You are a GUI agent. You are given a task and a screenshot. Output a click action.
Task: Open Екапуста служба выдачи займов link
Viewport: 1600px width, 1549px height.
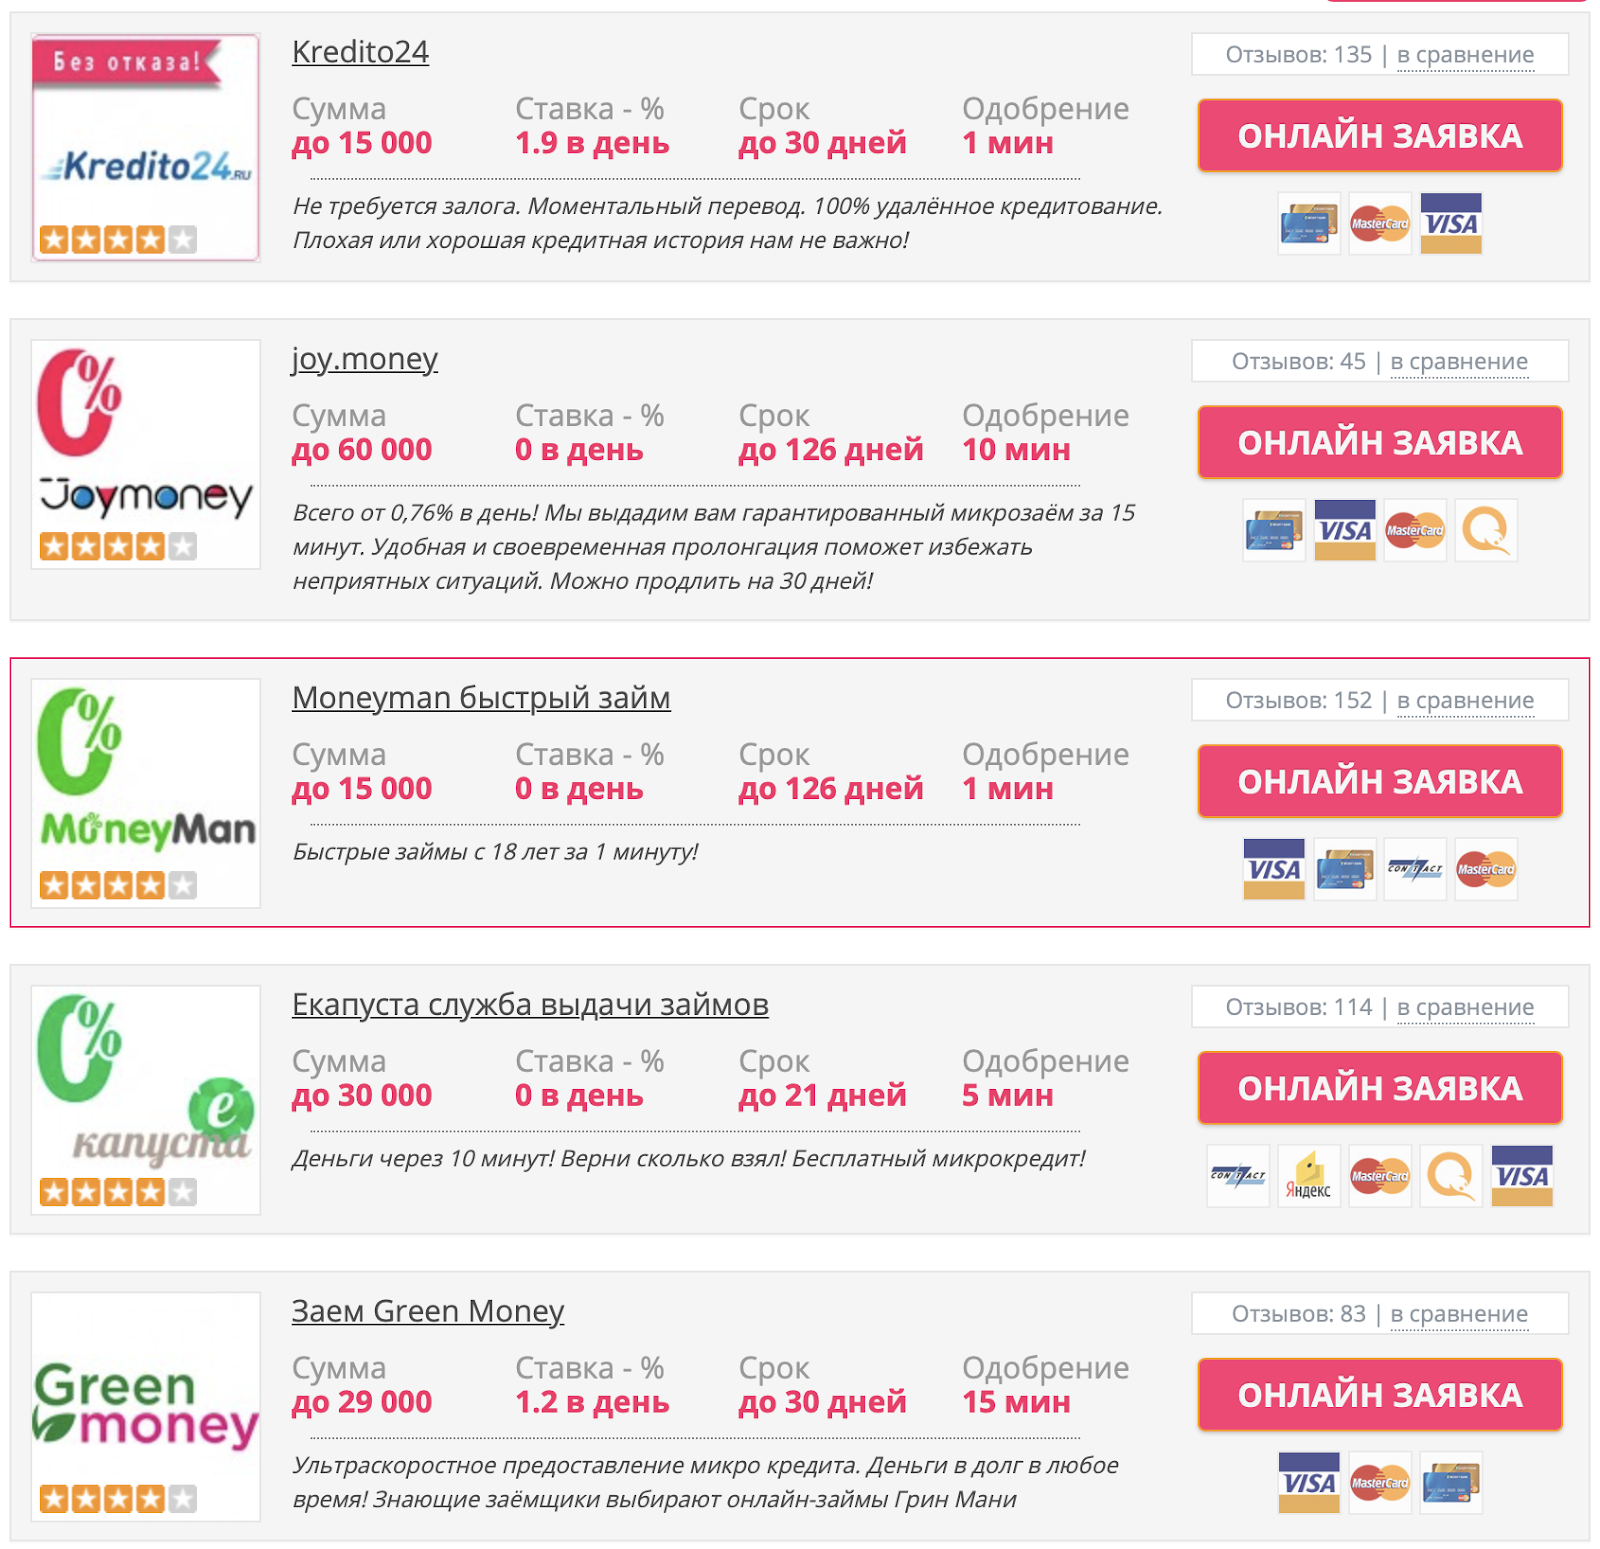point(530,1004)
